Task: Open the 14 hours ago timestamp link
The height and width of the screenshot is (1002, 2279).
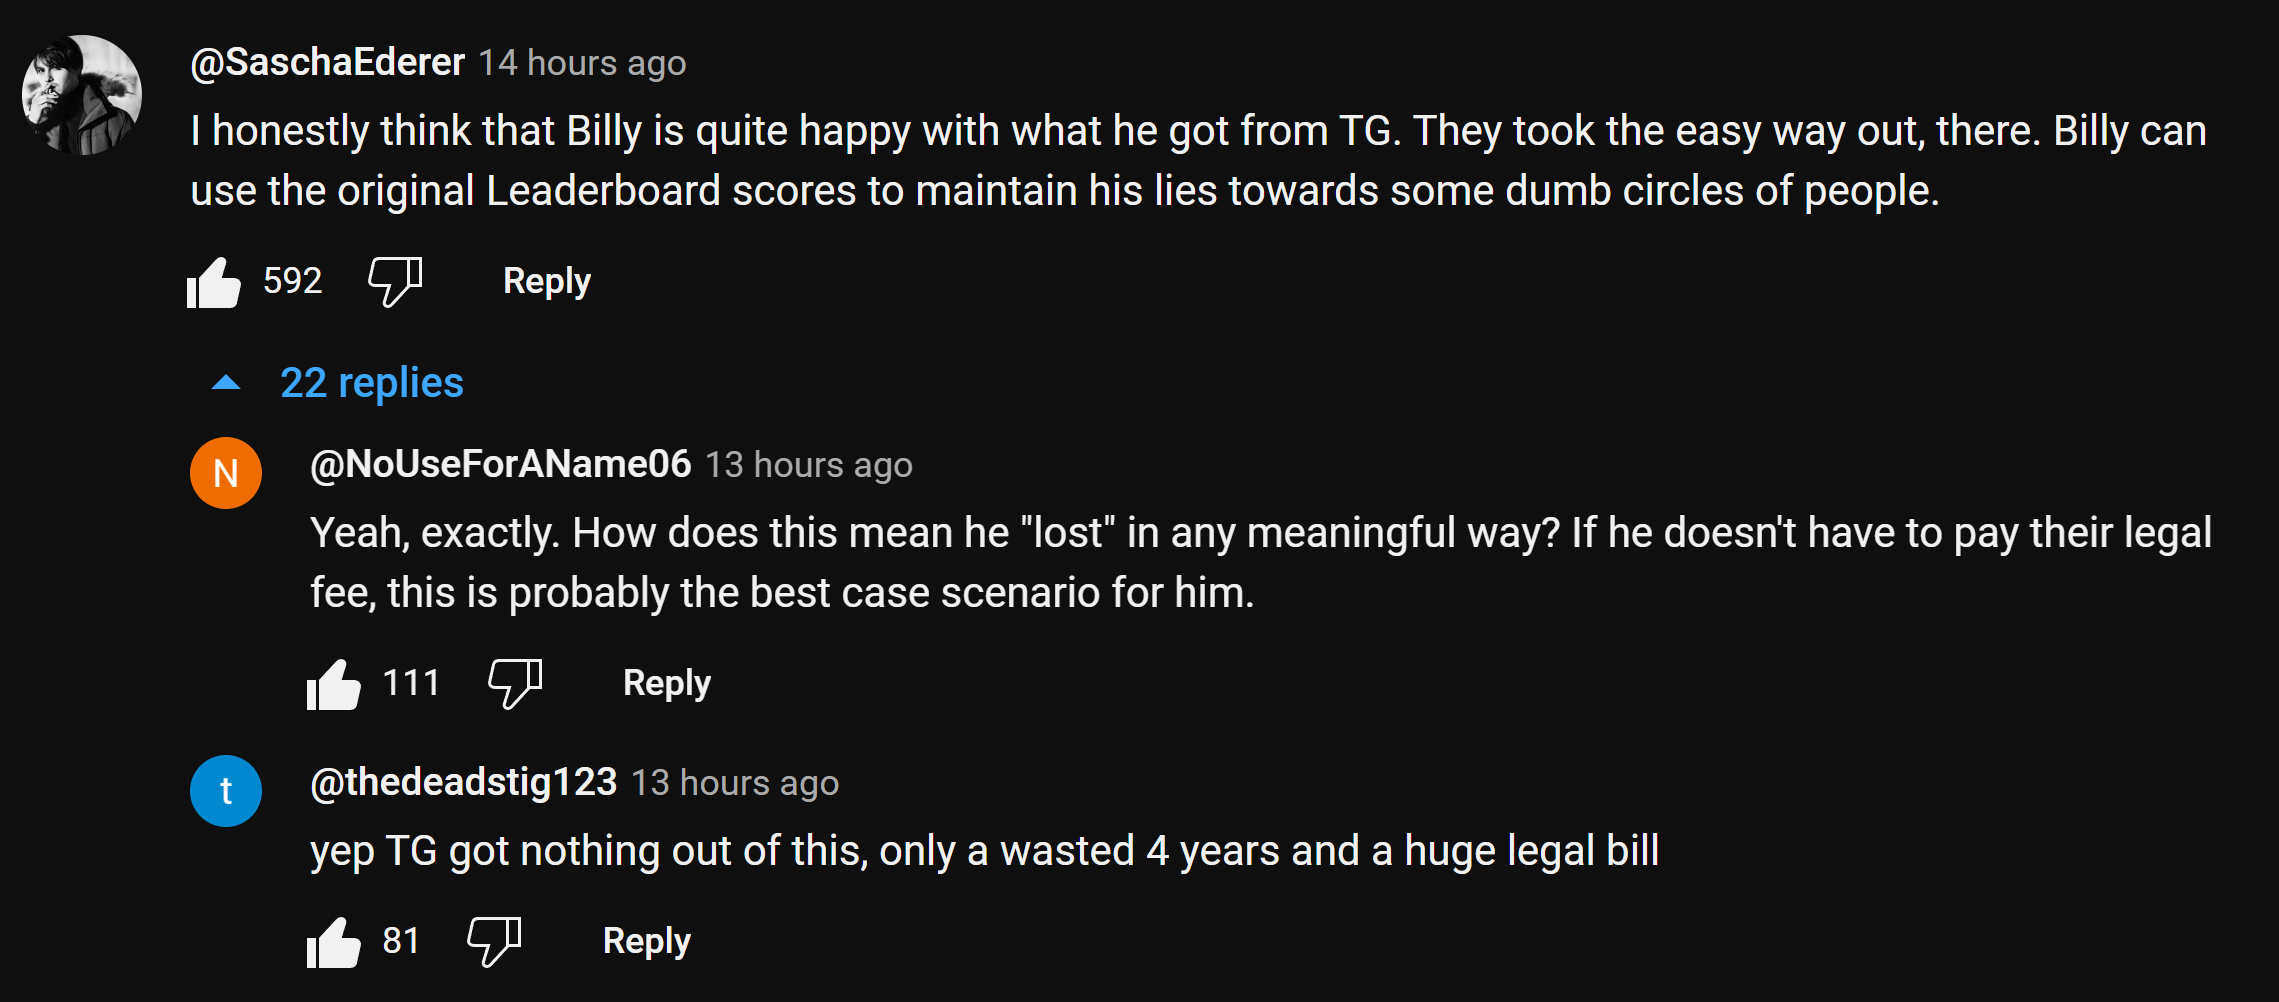Action: pos(582,64)
